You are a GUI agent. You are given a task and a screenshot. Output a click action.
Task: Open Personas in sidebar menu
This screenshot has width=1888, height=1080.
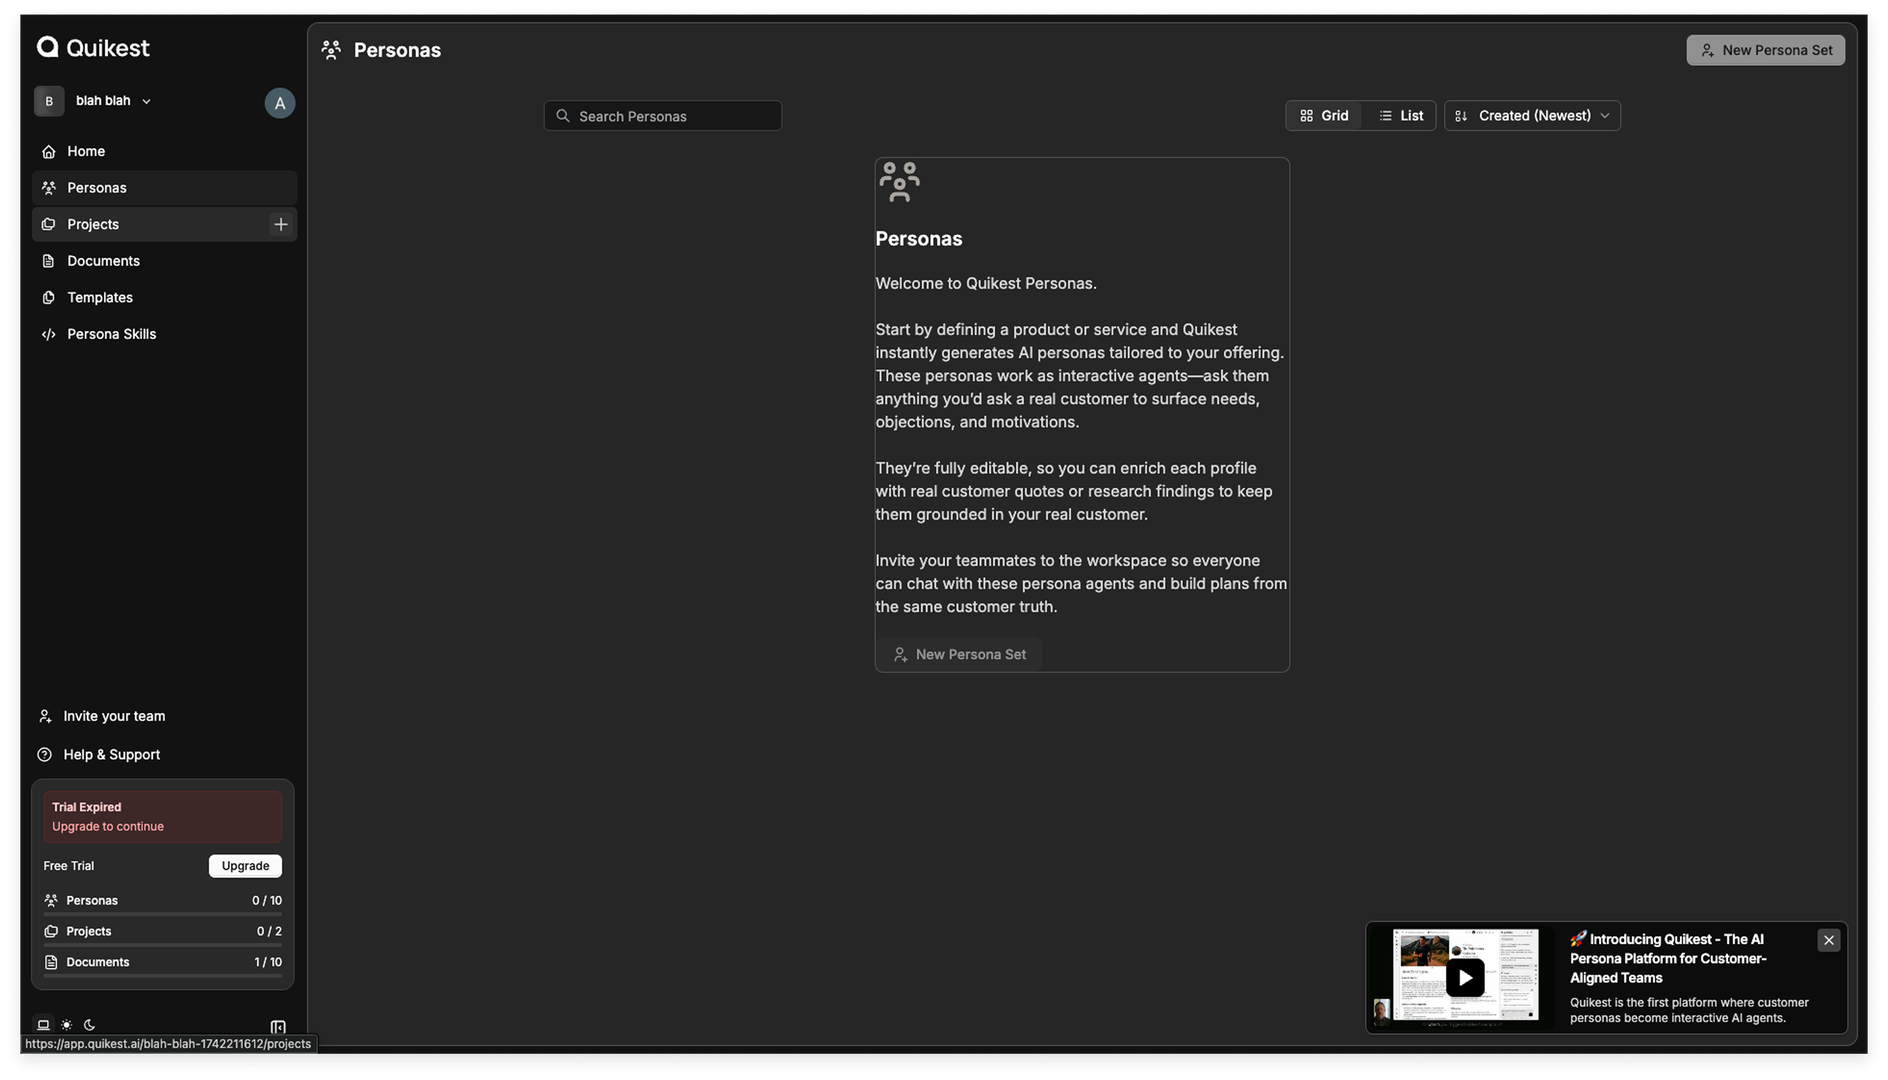(164, 188)
